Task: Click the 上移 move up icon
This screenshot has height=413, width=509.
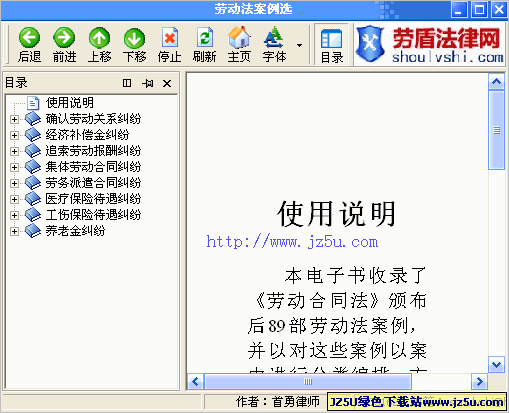Action: click(x=99, y=38)
